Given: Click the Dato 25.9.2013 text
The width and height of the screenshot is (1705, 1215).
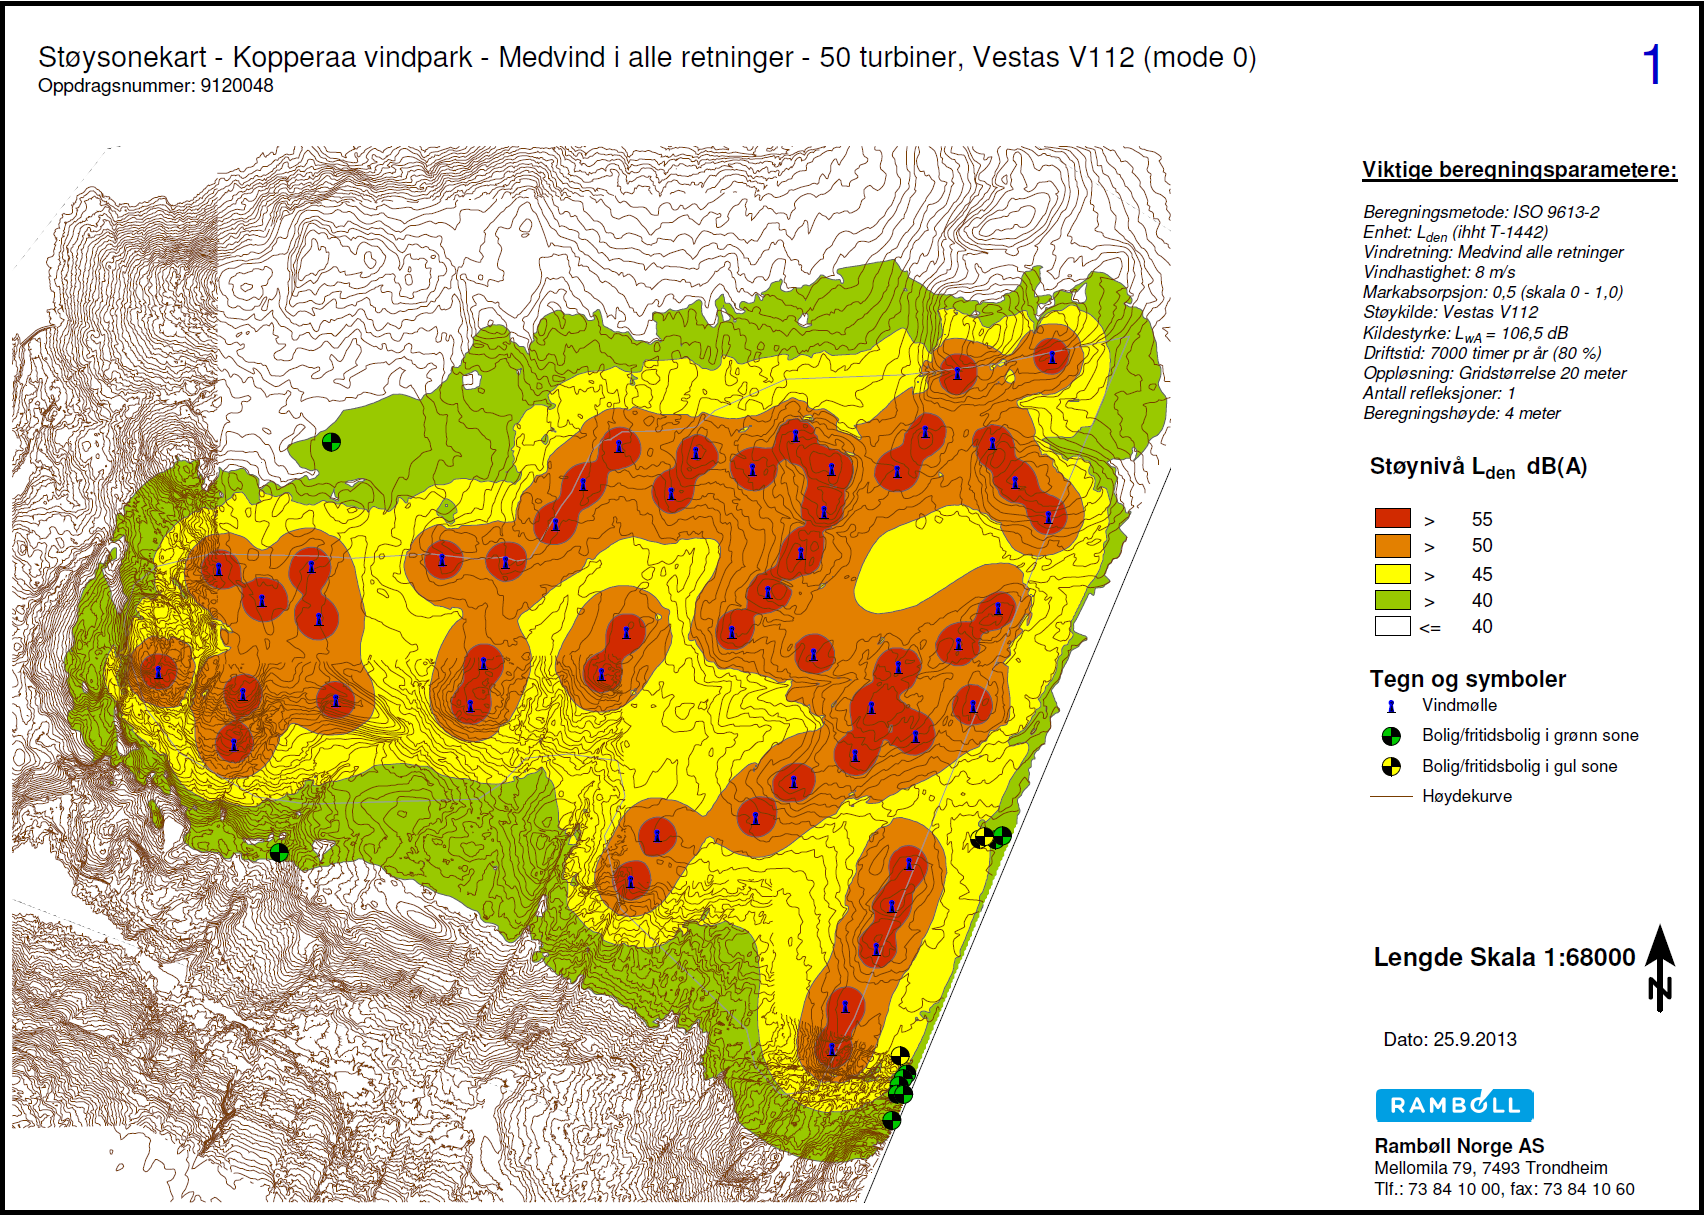Looking at the screenshot, I should pos(1449,1039).
